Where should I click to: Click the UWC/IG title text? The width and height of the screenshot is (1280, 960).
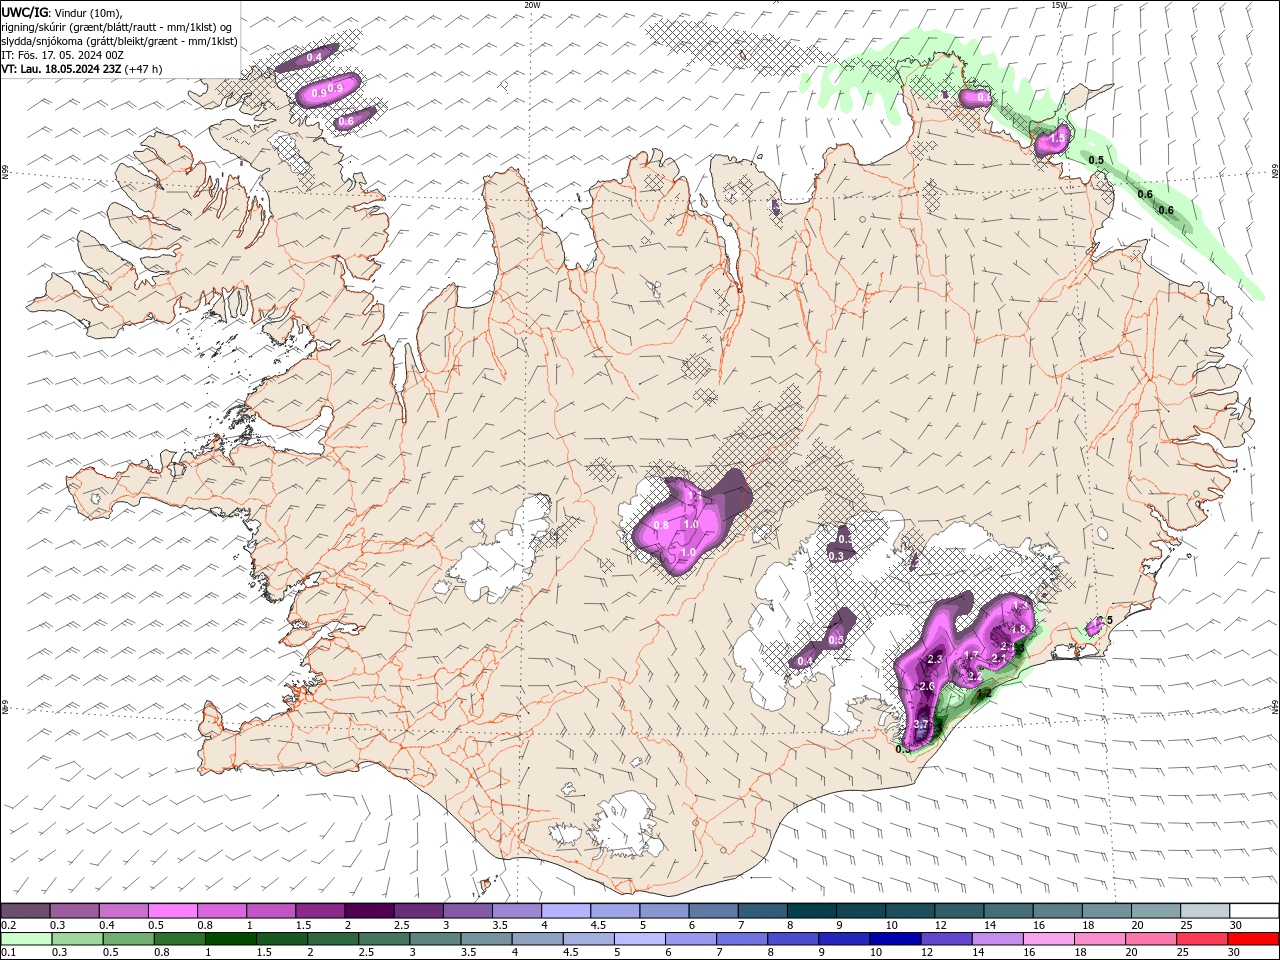[x=24, y=12]
